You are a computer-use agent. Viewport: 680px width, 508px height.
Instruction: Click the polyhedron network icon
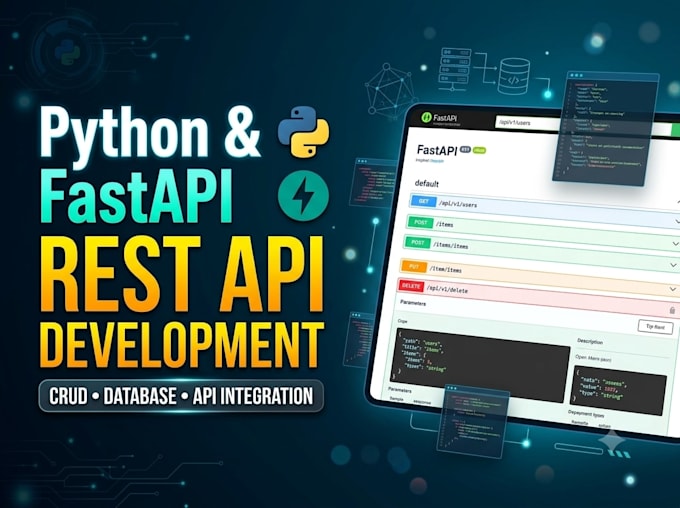pos(390,90)
